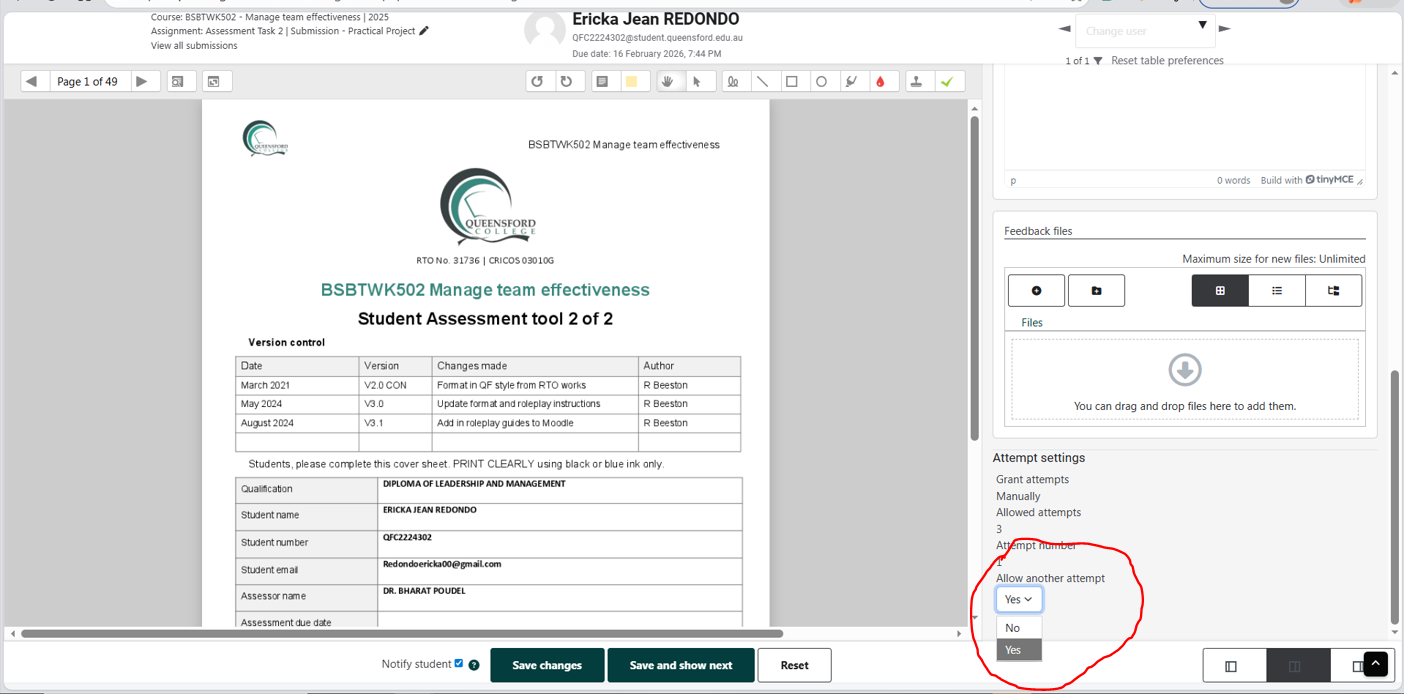Expand the Allow another attempt dropdown
Image resolution: width=1404 pixels, height=694 pixels.
[1019, 599]
